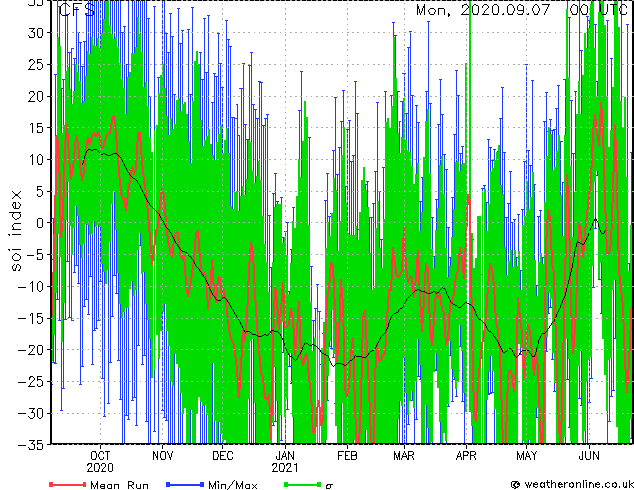
Task: Click the 30 y-axis tick label
Action: point(35,33)
